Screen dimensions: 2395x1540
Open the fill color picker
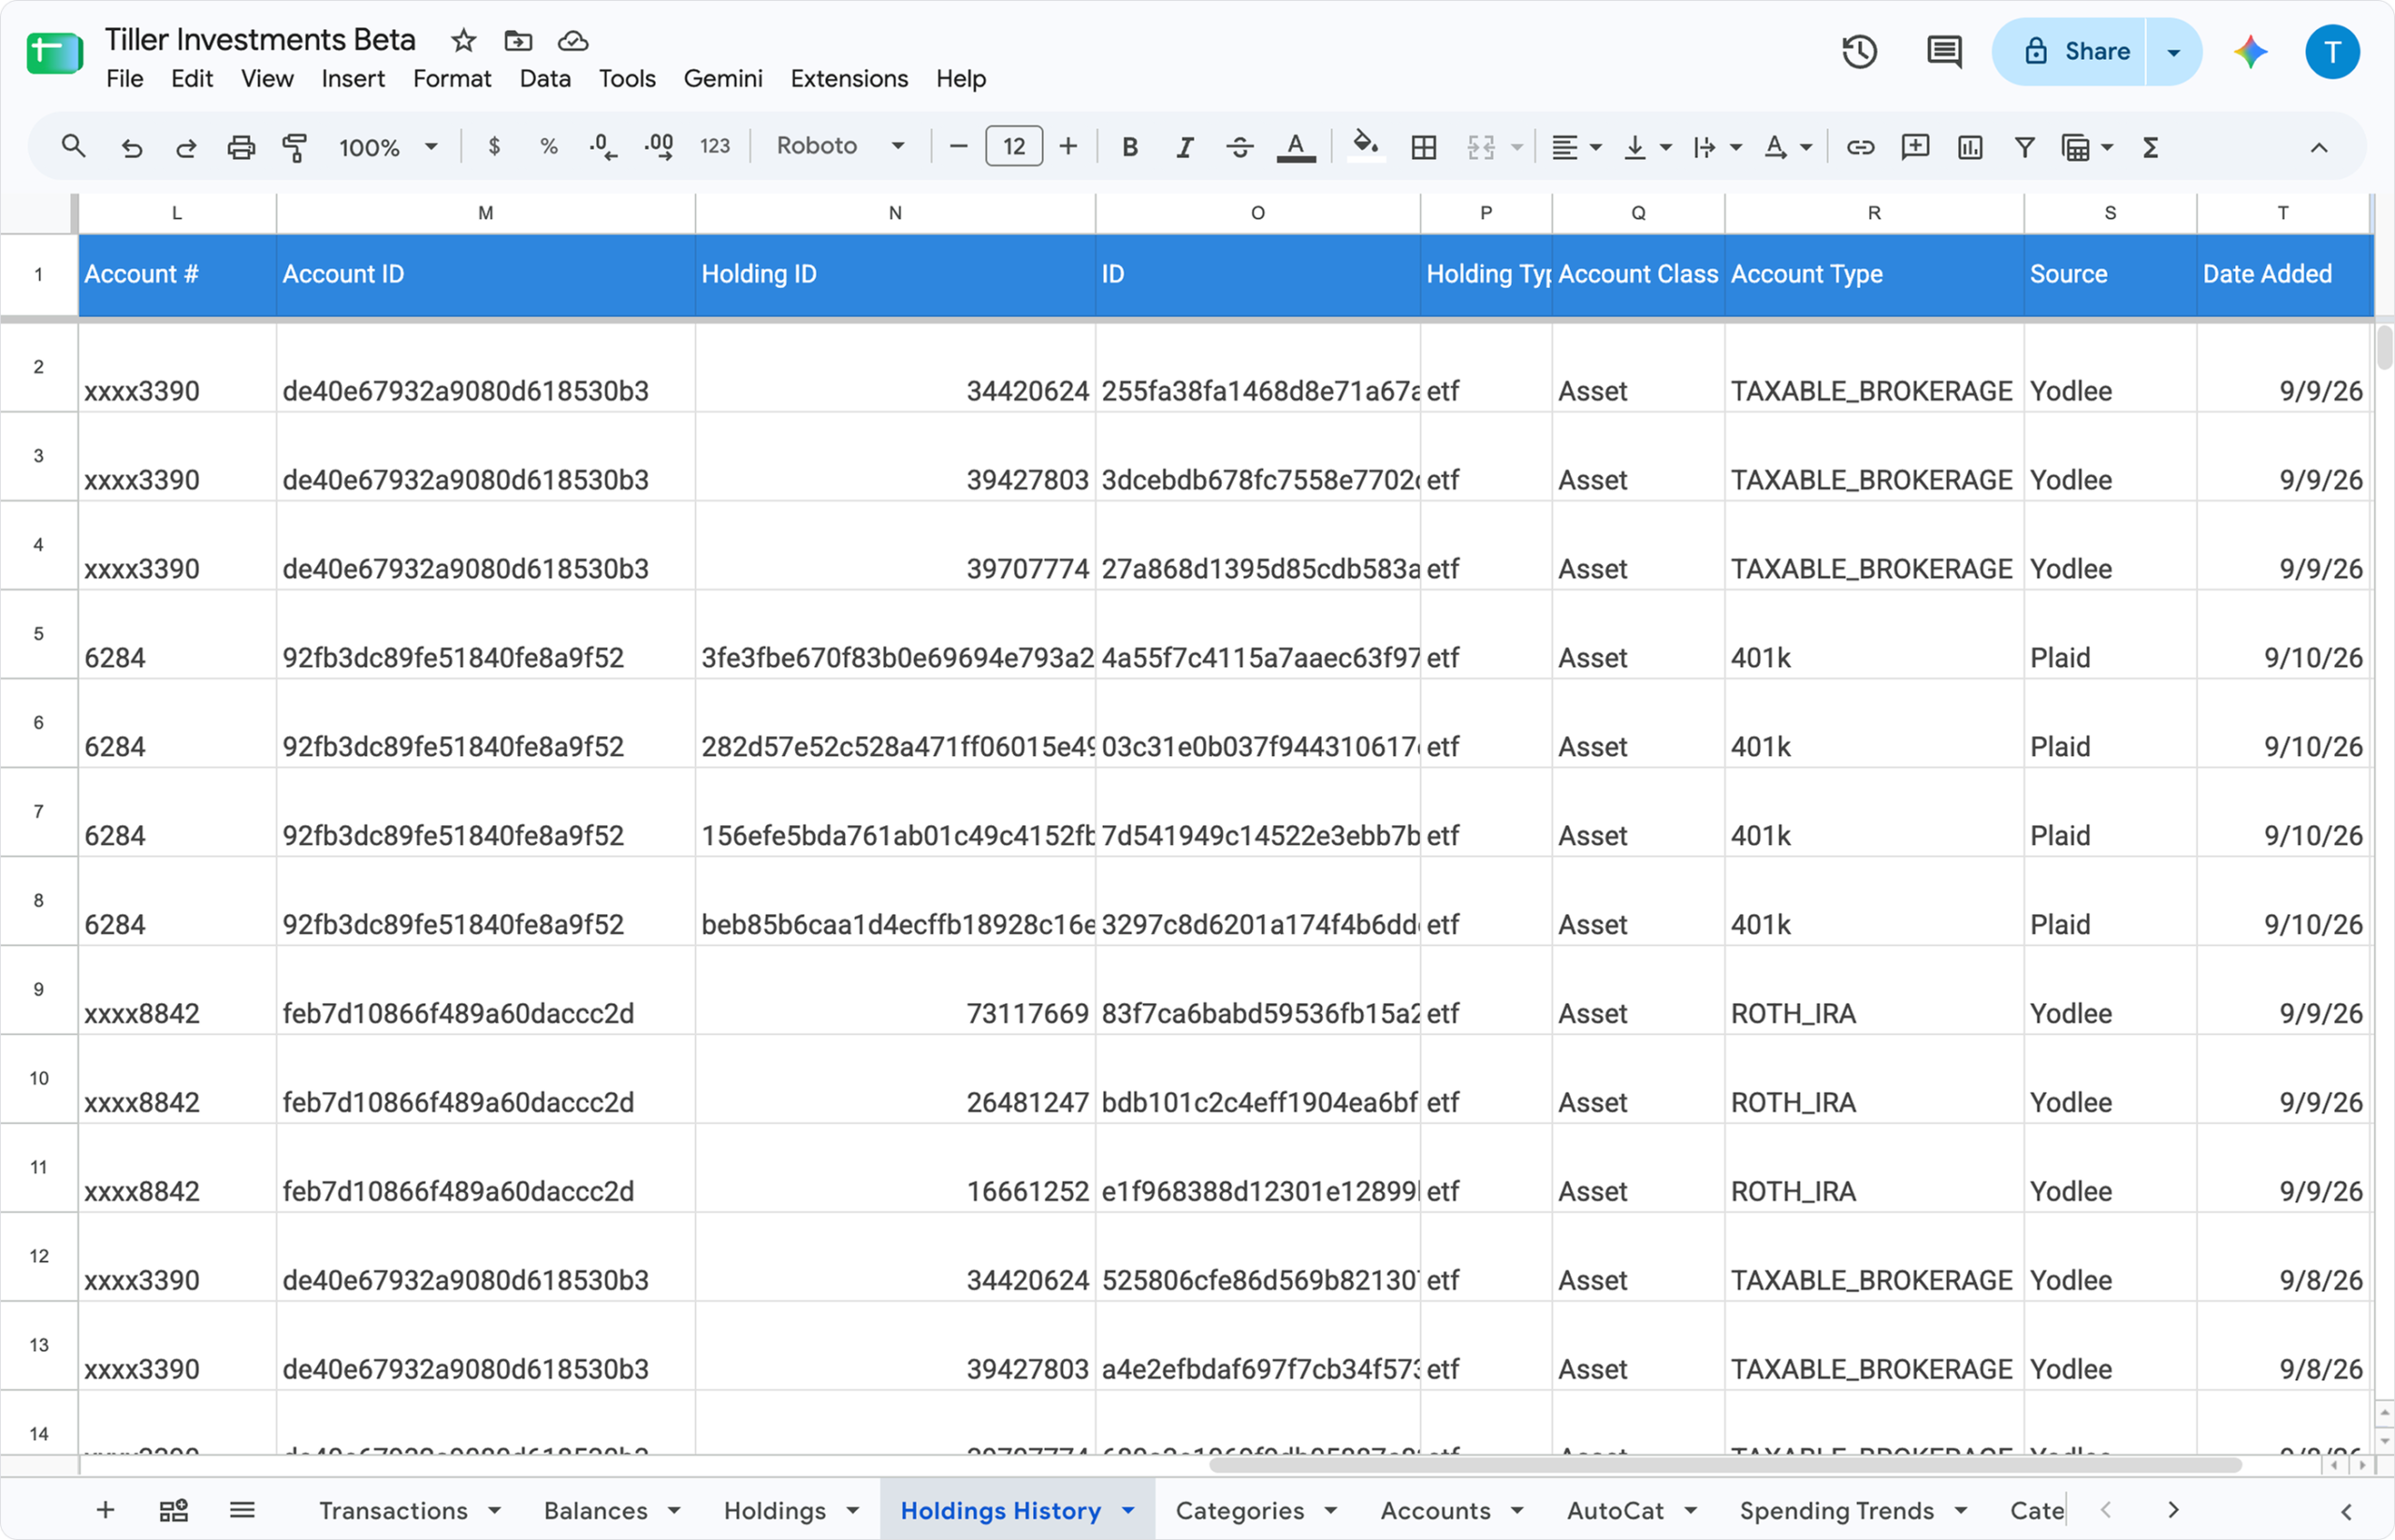(1365, 145)
